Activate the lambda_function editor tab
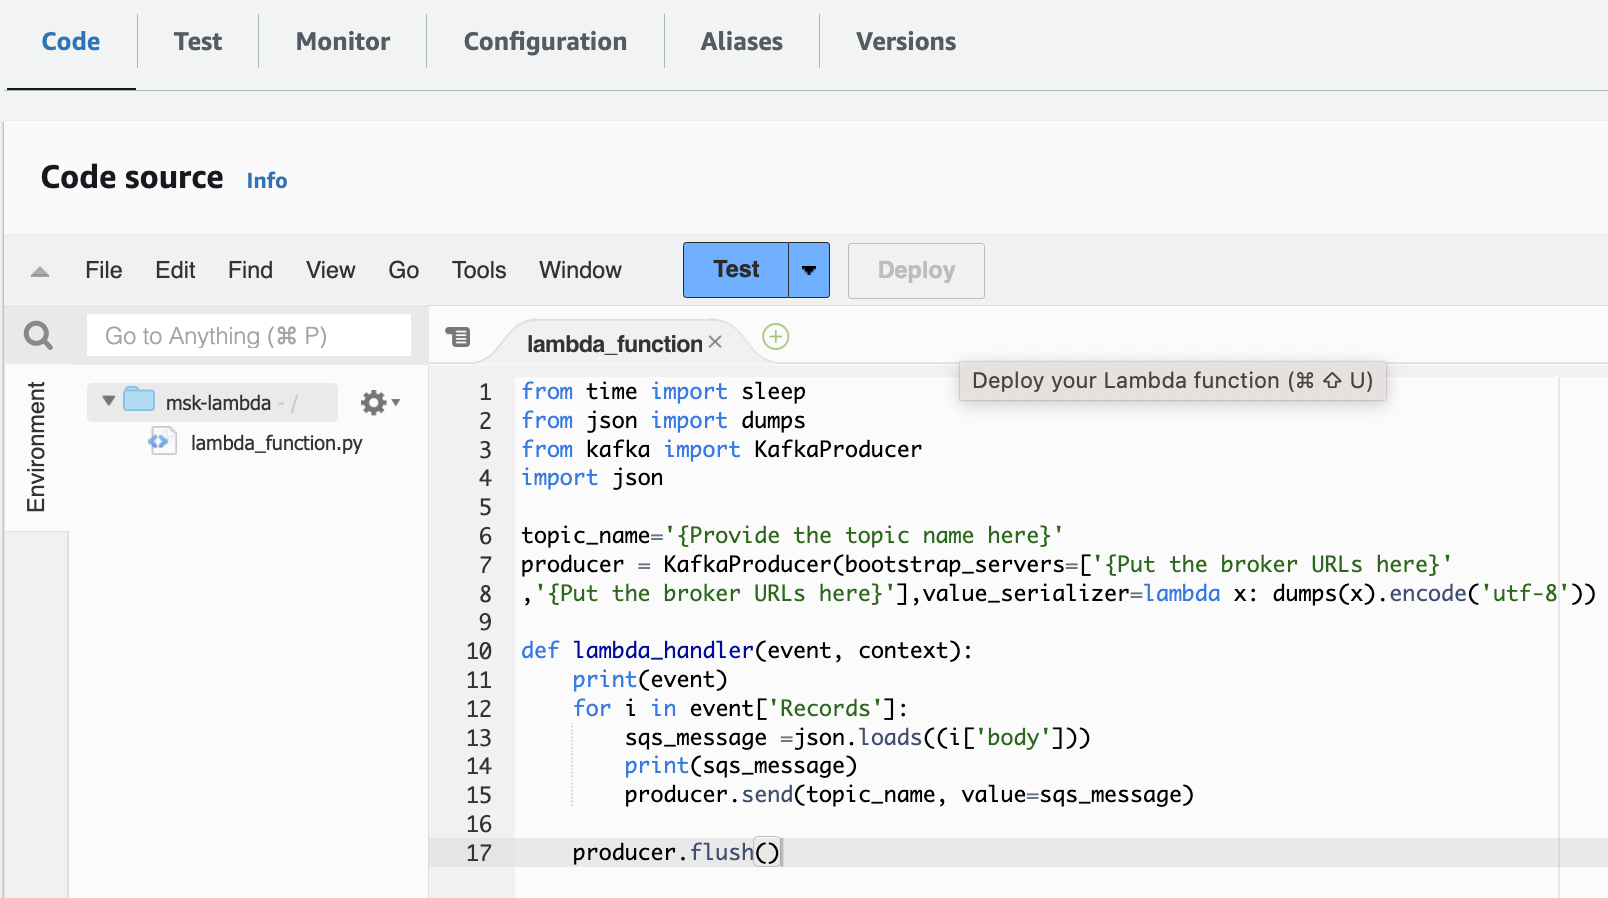The width and height of the screenshot is (1608, 898). pyautogui.click(x=614, y=343)
